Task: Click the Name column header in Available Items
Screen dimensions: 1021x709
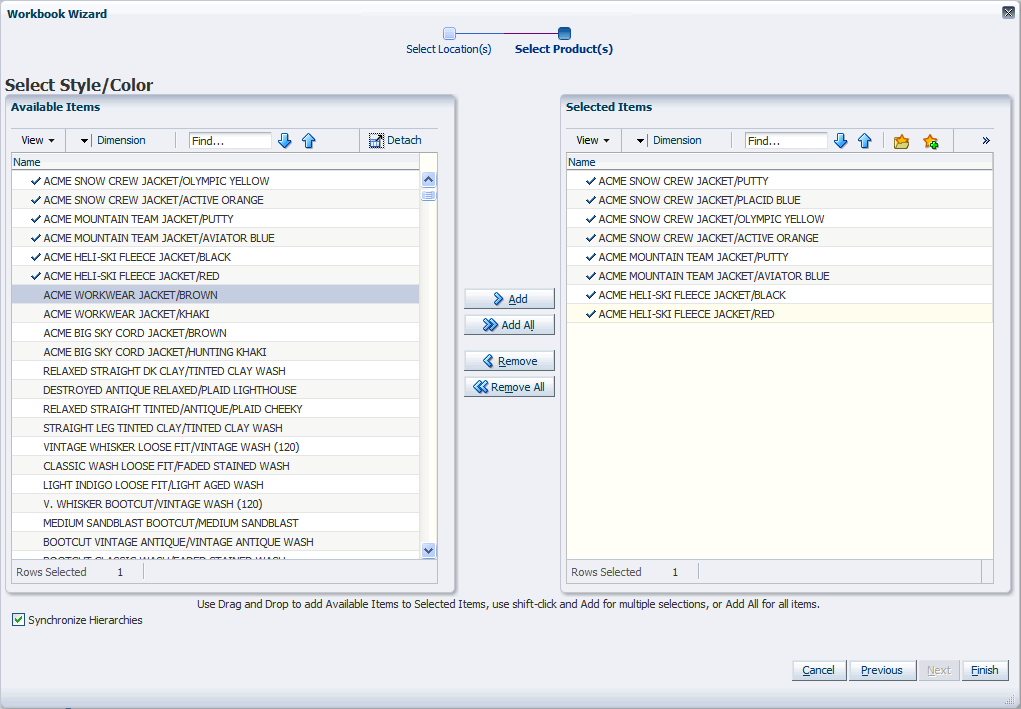Action: click(216, 162)
